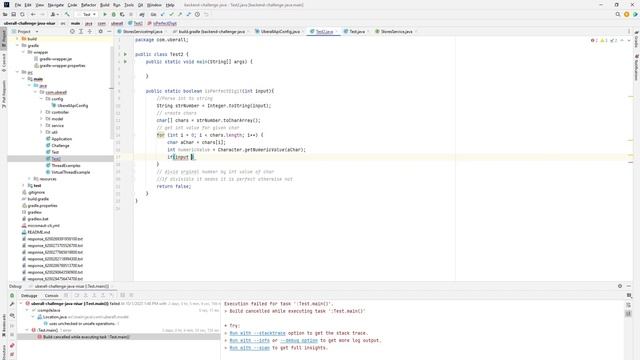
Task: Open the Refactor menu
Action: pyautogui.click(x=88, y=5)
